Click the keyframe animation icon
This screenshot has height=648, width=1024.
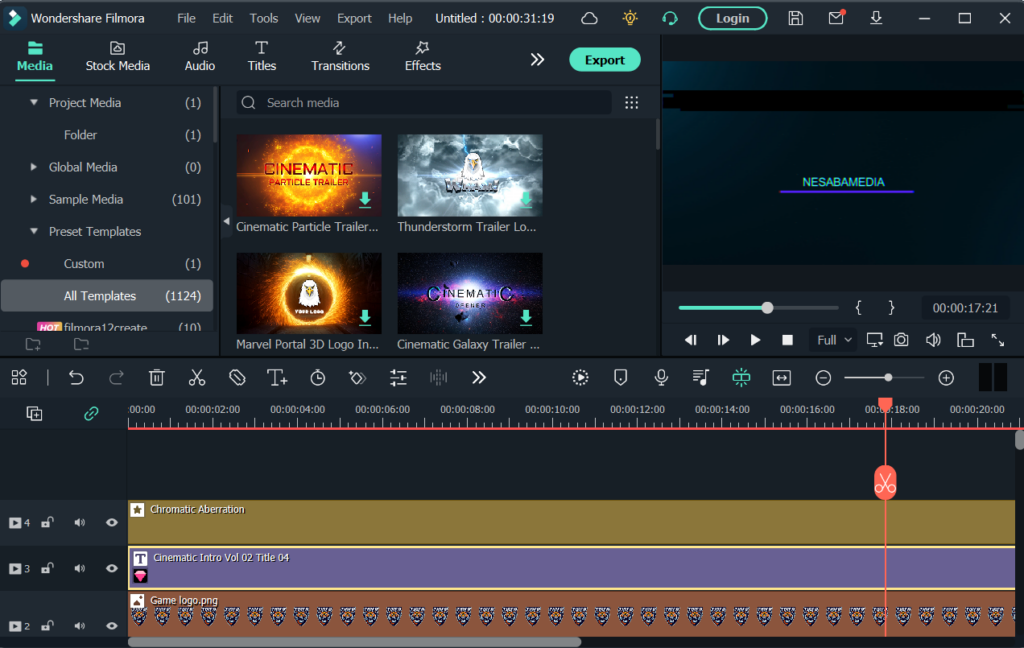[x=357, y=378]
